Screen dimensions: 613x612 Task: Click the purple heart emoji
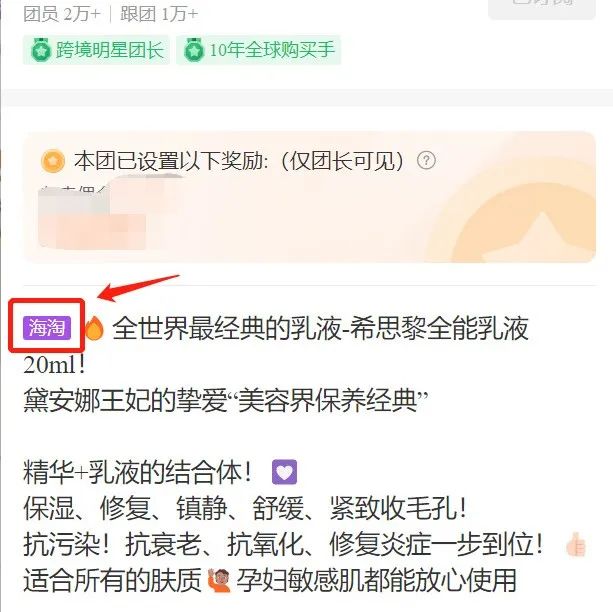click(284, 472)
